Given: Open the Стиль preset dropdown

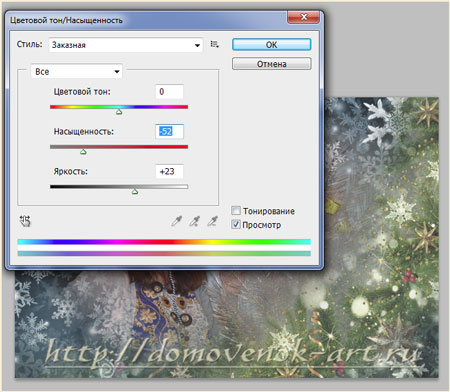Looking at the screenshot, I should click(126, 45).
